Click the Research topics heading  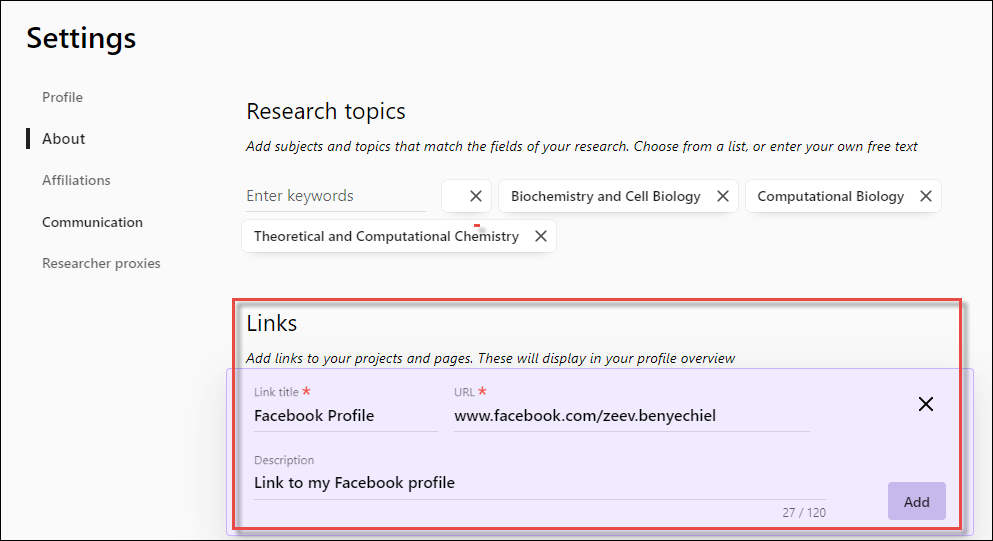coord(326,111)
